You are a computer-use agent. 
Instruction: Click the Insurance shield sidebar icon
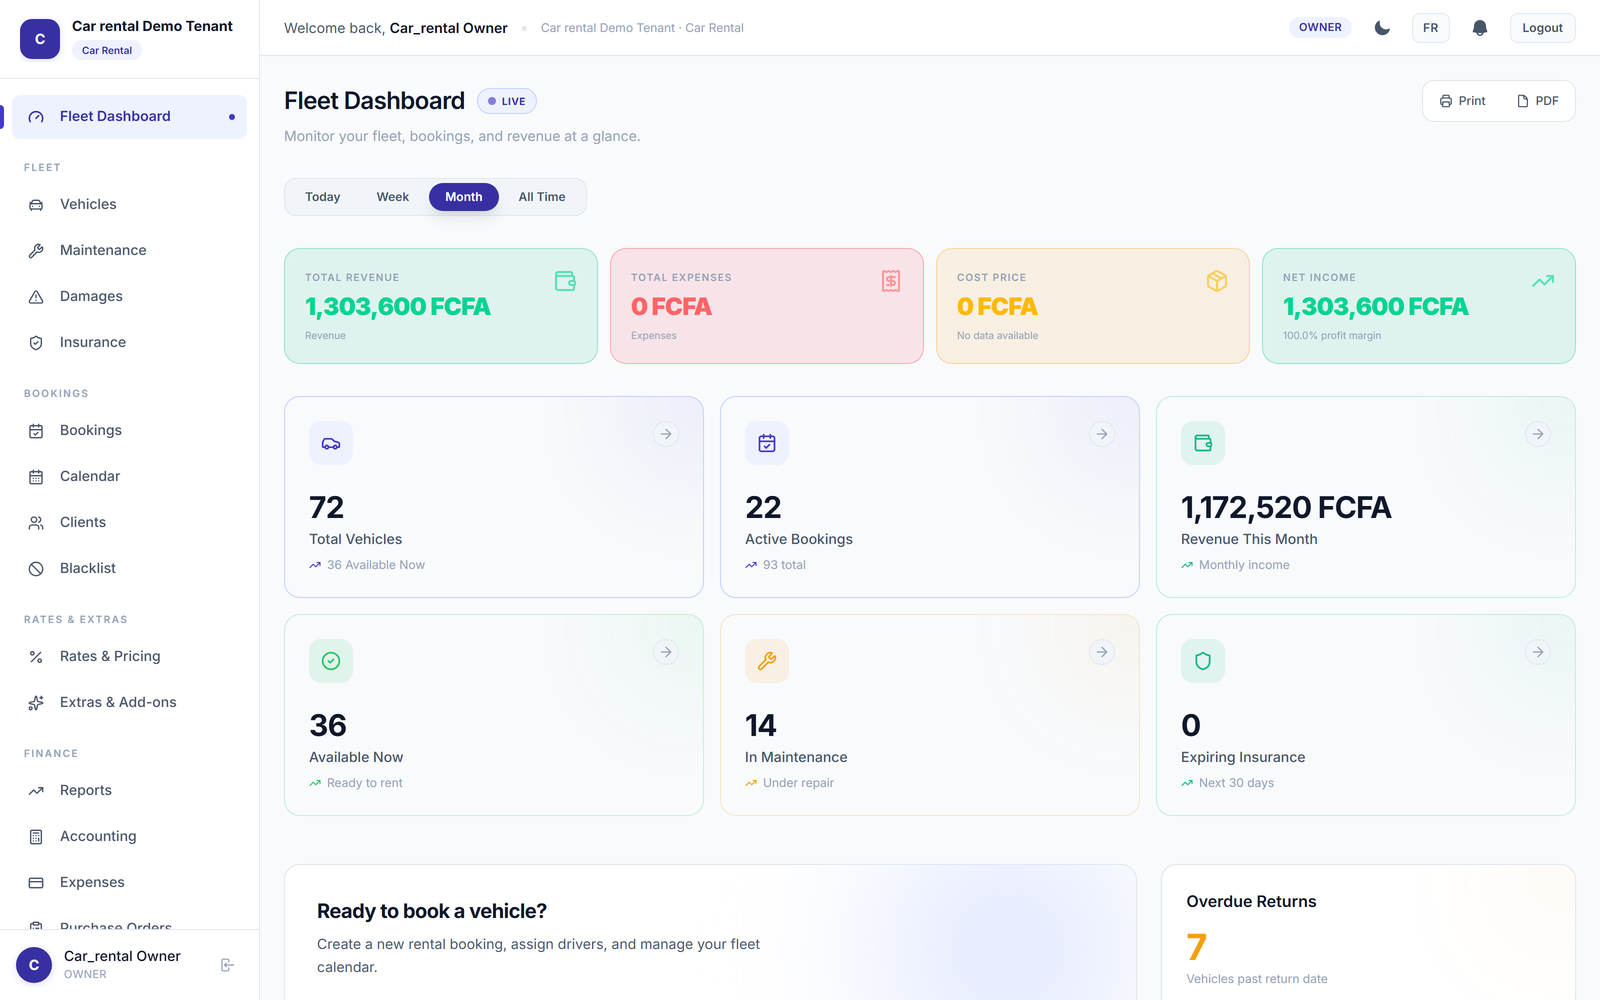click(x=36, y=343)
